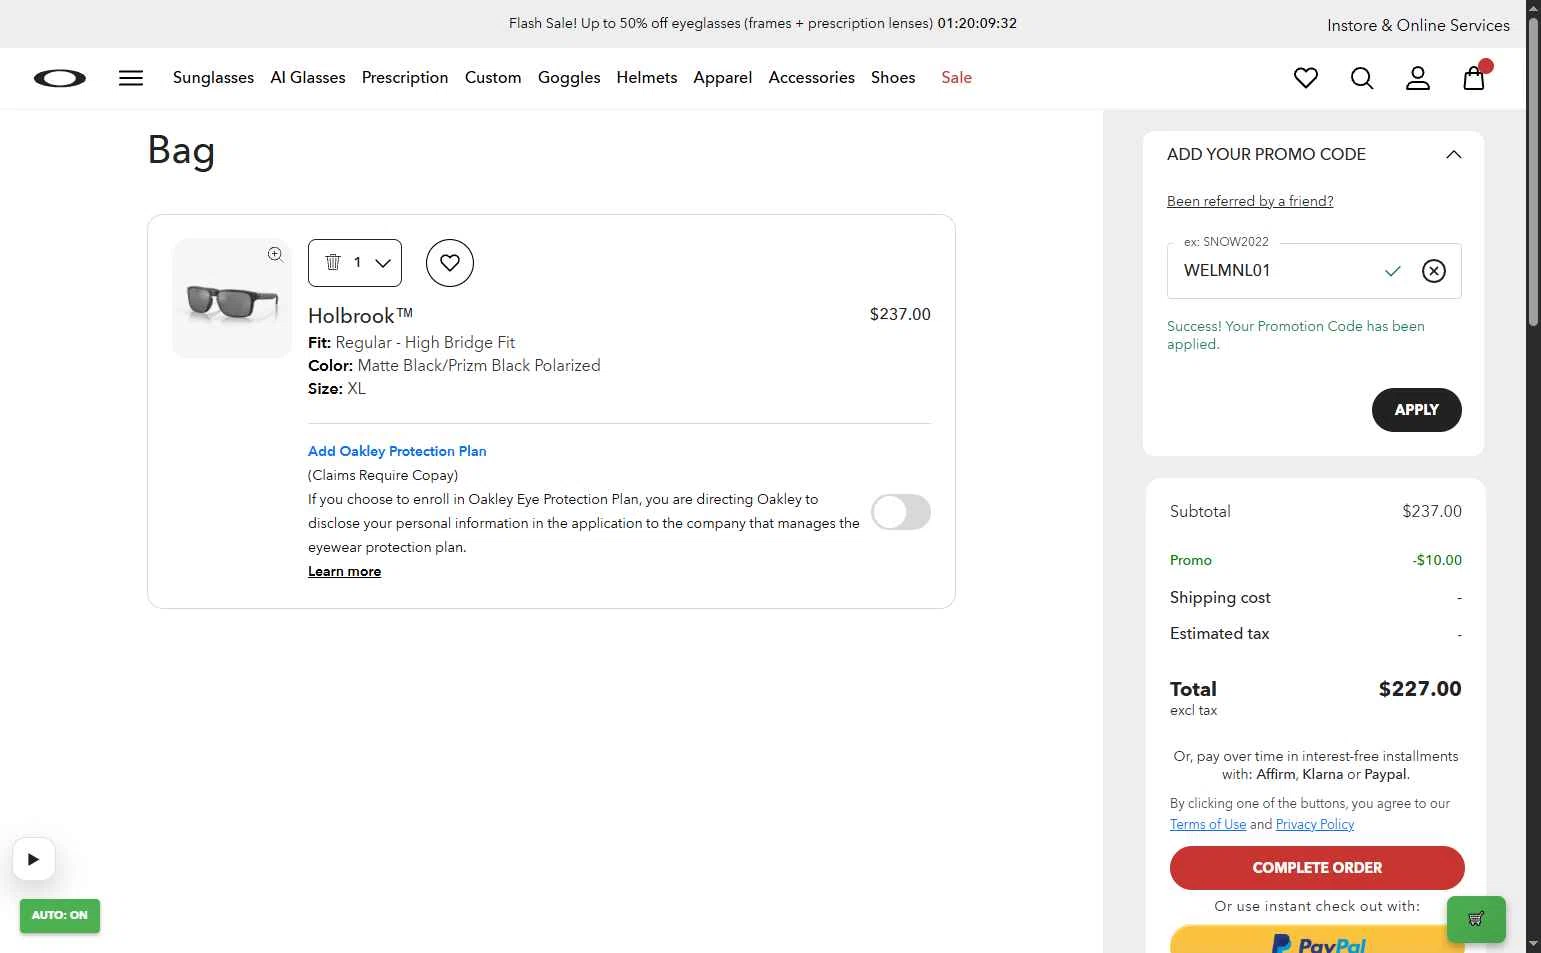Open the Apparel menu
The height and width of the screenshot is (953, 1541).
[x=723, y=78]
